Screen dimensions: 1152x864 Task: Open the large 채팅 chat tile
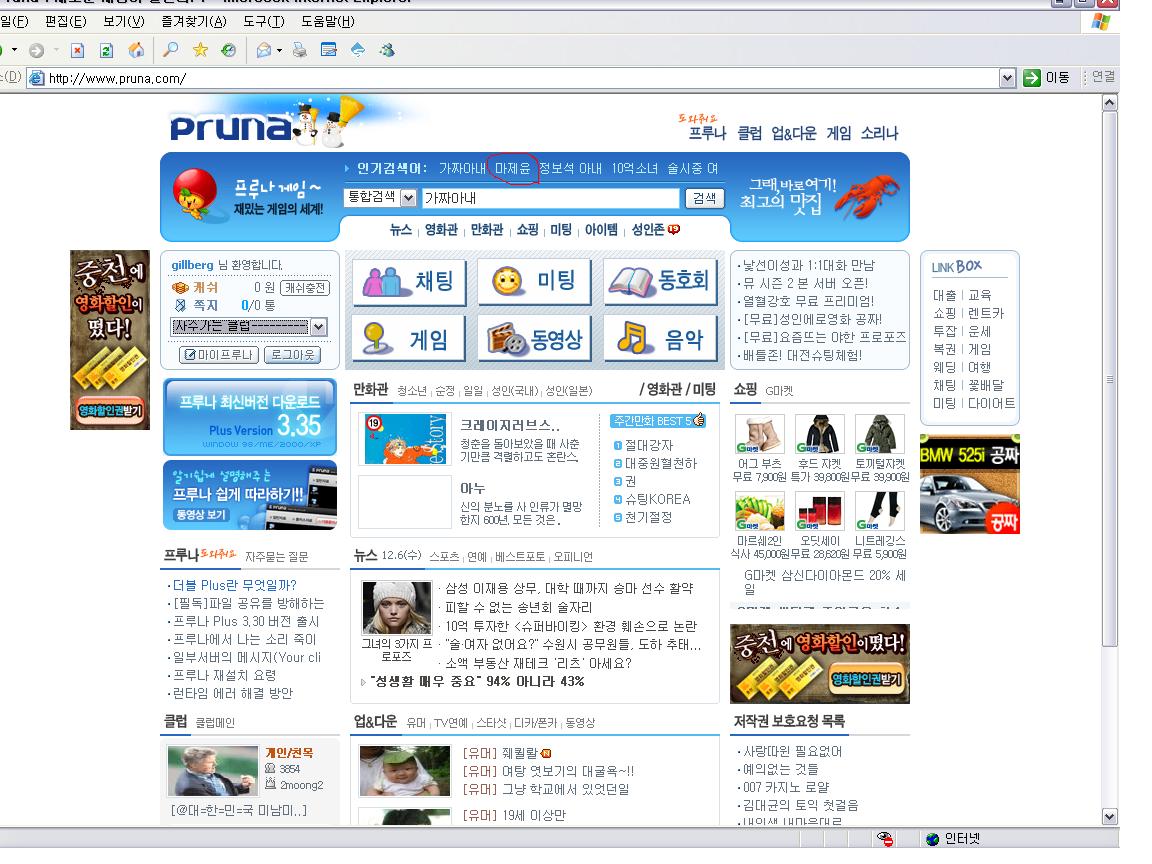click(x=409, y=281)
